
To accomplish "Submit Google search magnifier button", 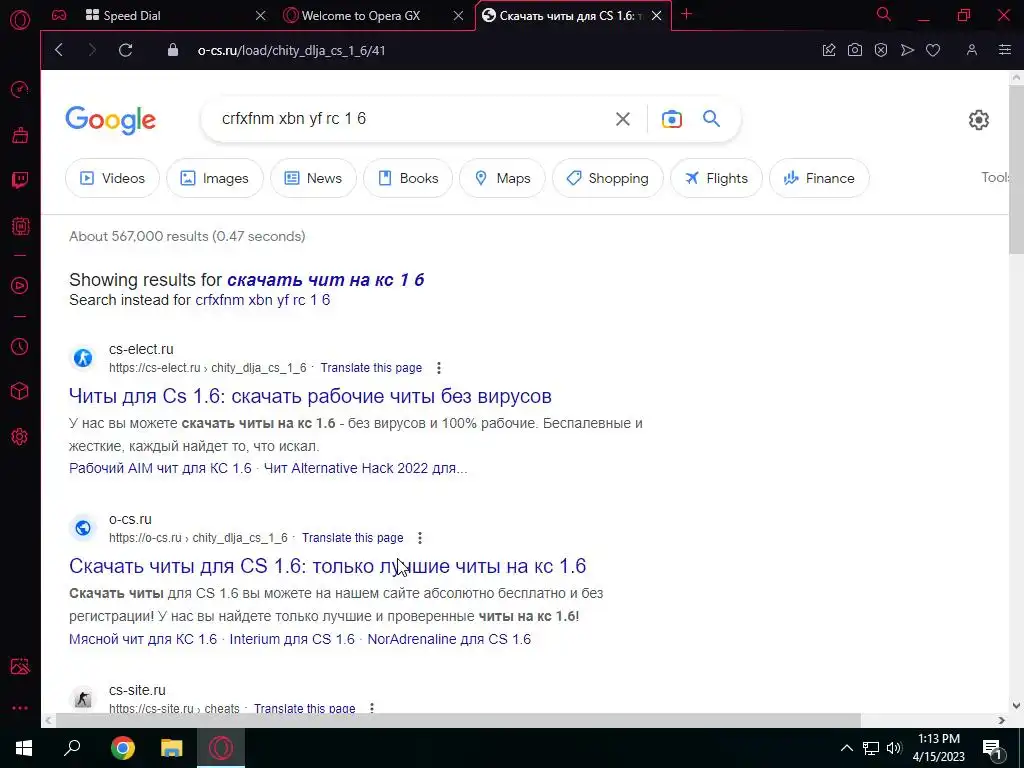I will pos(711,119).
